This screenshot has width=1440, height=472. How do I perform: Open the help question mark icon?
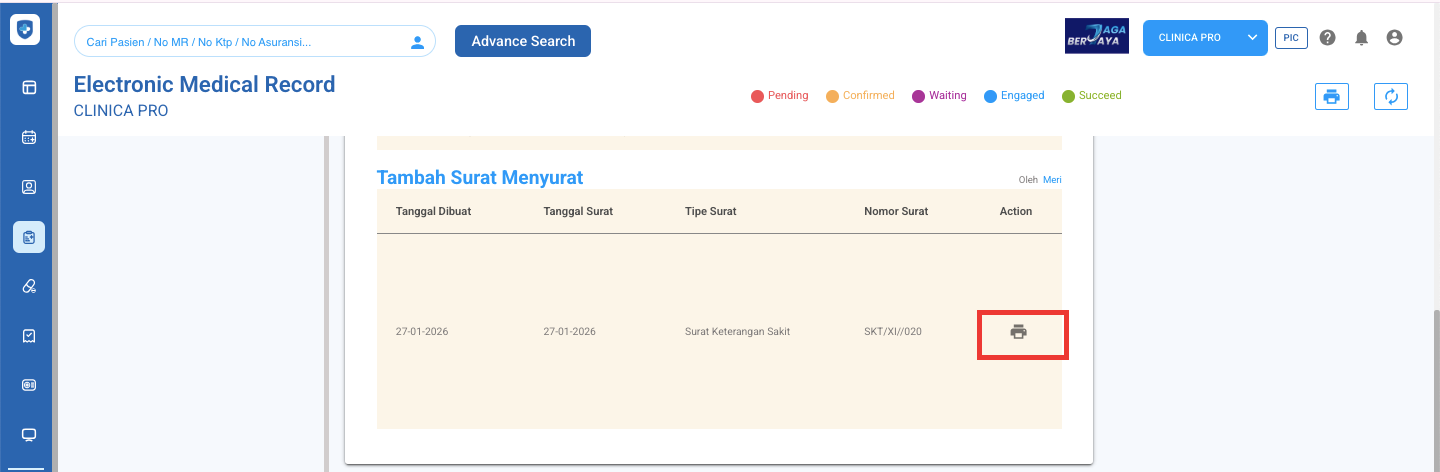click(1327, 38)
